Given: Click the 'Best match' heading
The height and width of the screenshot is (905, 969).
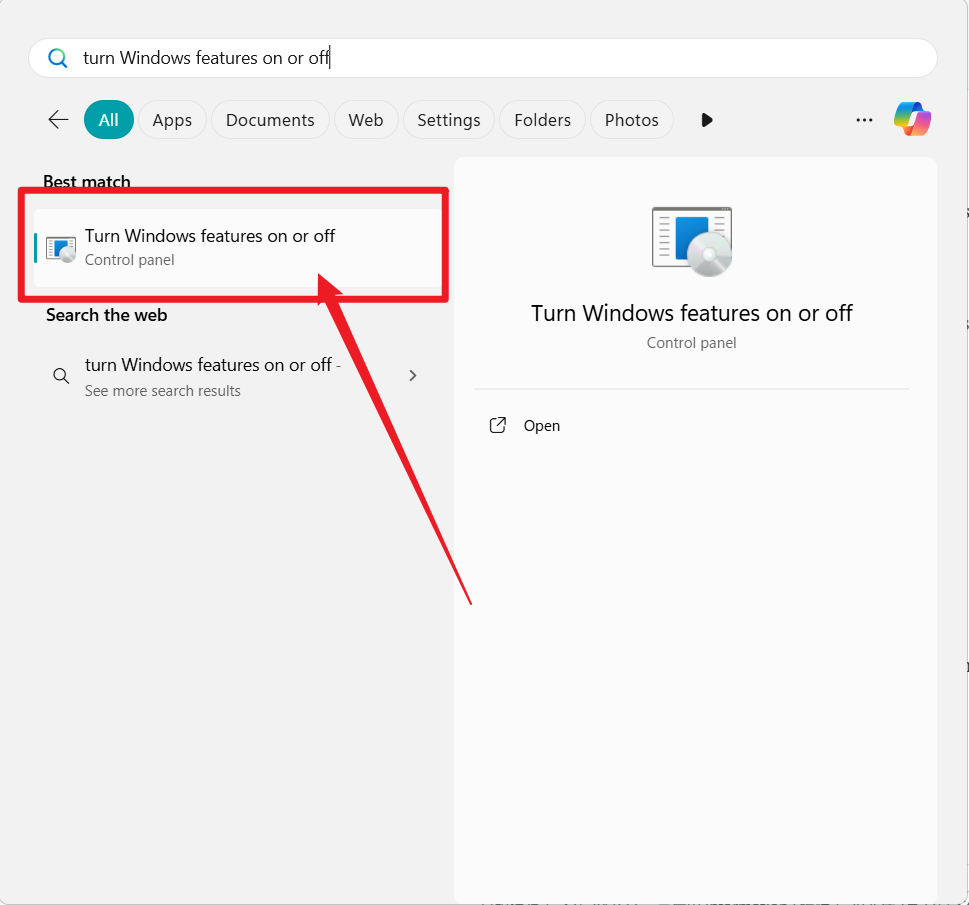Looking at the screenshot, I should click(87, 181).
